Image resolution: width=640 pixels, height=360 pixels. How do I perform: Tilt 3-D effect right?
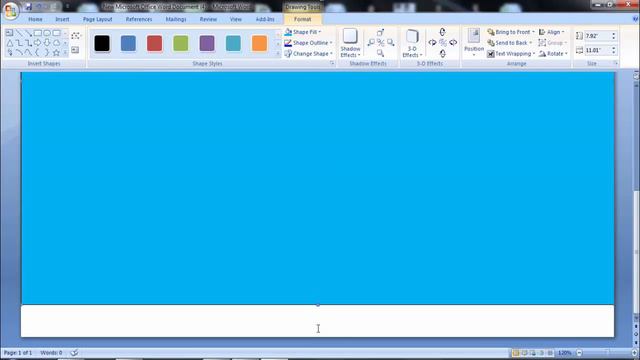tap(453, 42)
